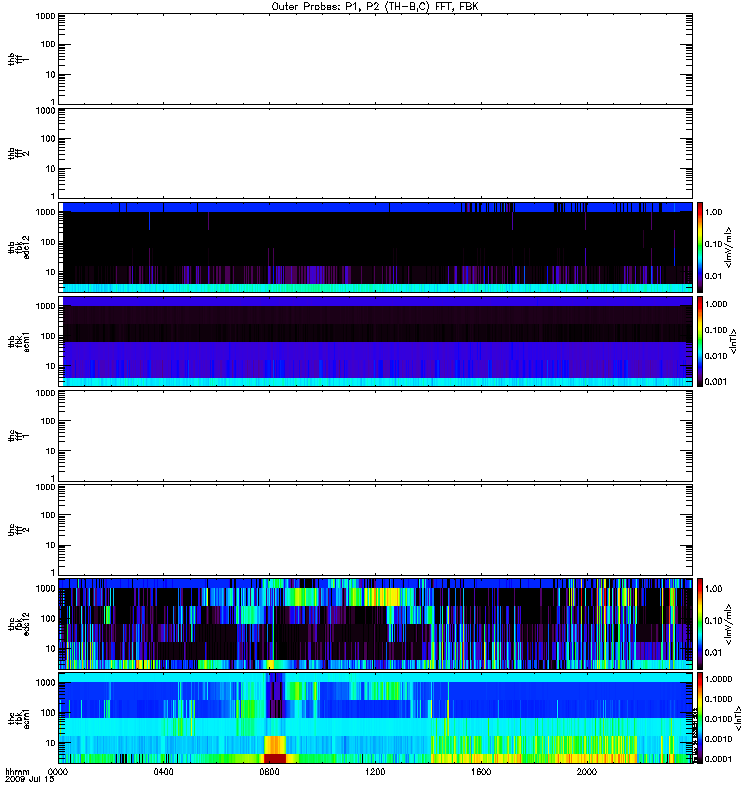Select the 'thc fbk scm1' panel label
The height and width of the screenshot is (800, 750).
(18, 718)
